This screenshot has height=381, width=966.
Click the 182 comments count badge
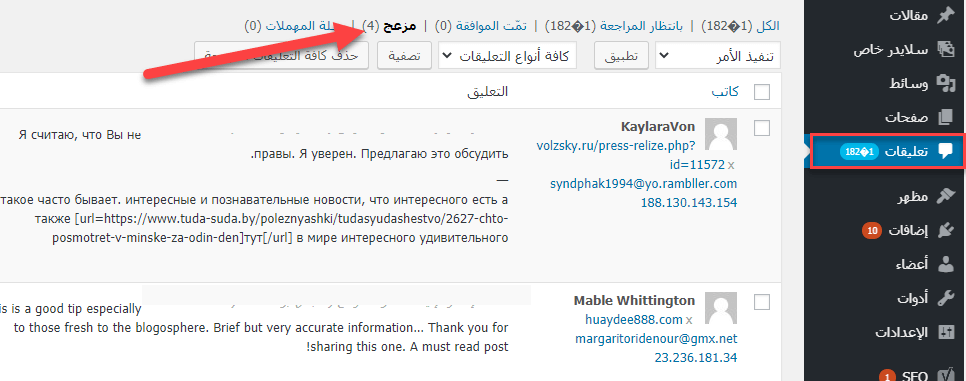tap(858, 152)
